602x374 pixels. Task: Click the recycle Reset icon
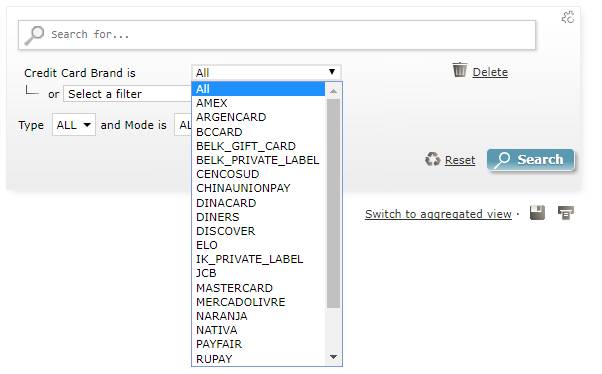click(x=433, y=159)
